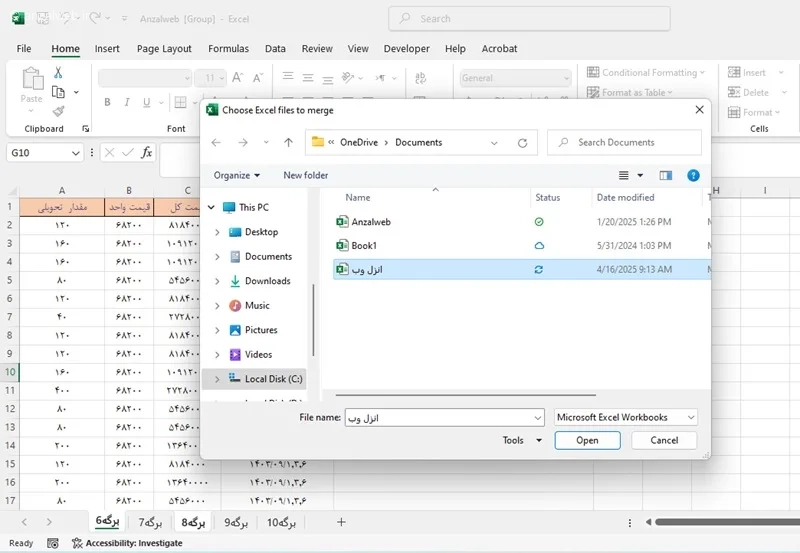Image resolution: width=800 pixels, height=553 pixels.
Task: Open the view options dropdown arrow
Action: click(x=640, y=175)
